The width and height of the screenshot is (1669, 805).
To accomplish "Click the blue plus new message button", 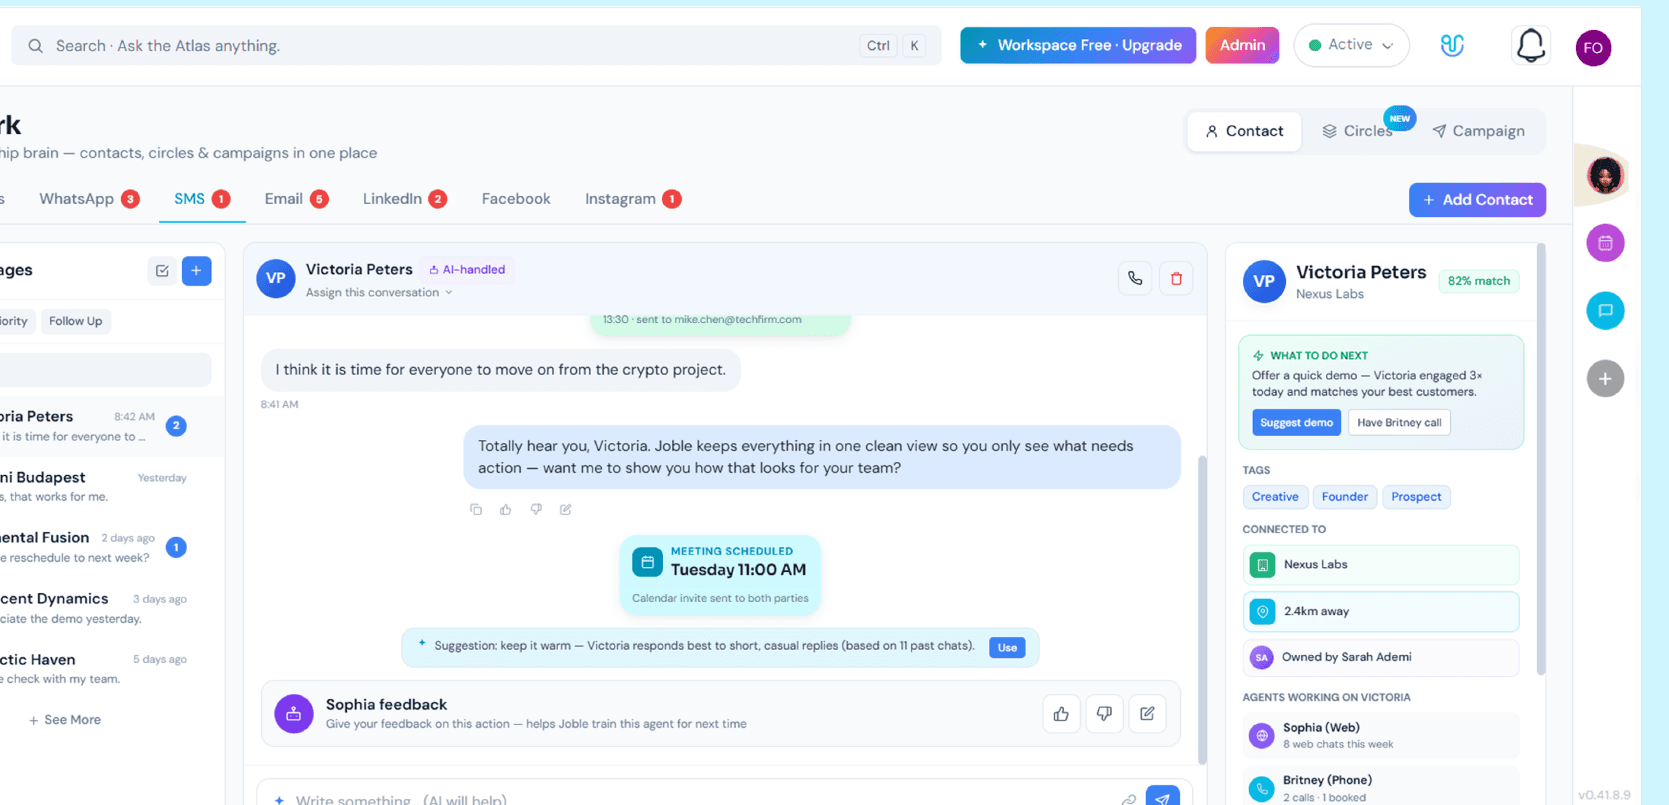I will click(197, 270).
